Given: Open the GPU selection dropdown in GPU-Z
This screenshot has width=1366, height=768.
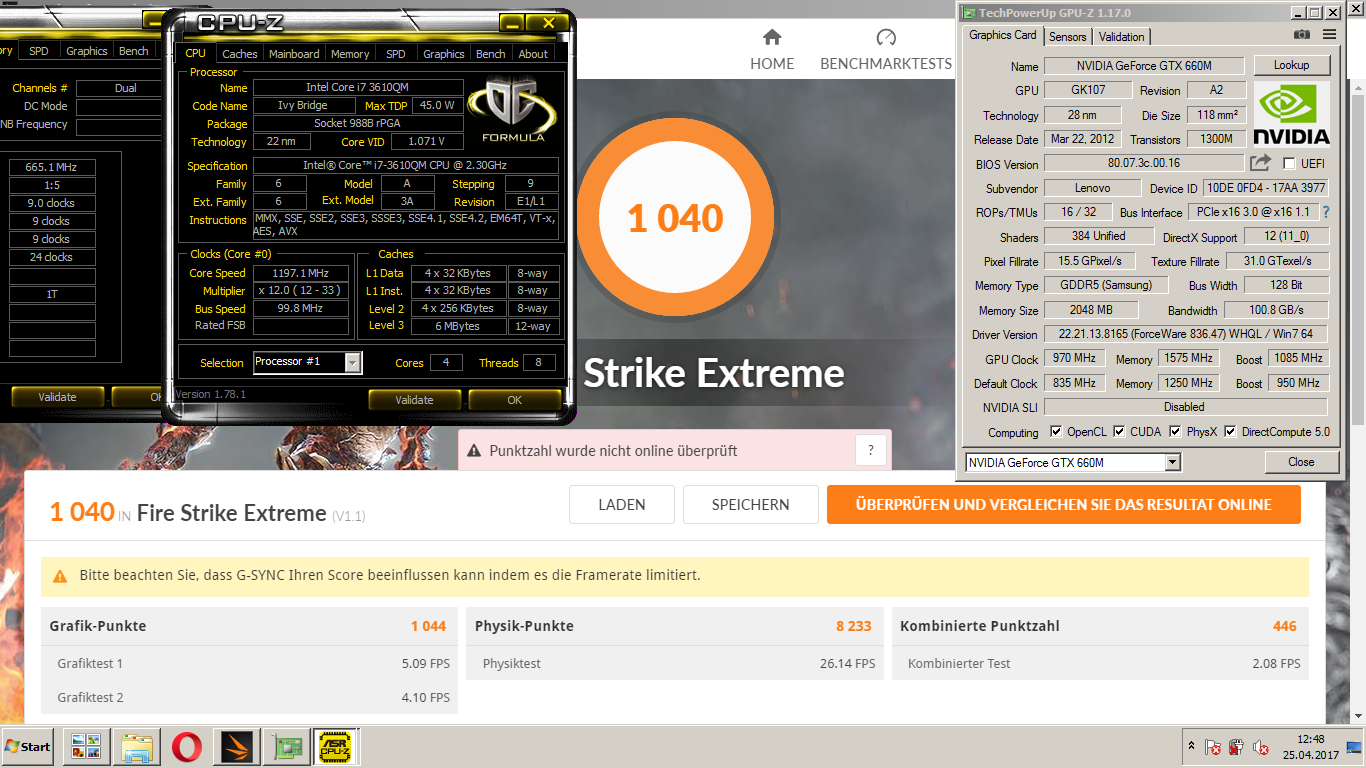Looking at the screenshot, I should 1173,462.
